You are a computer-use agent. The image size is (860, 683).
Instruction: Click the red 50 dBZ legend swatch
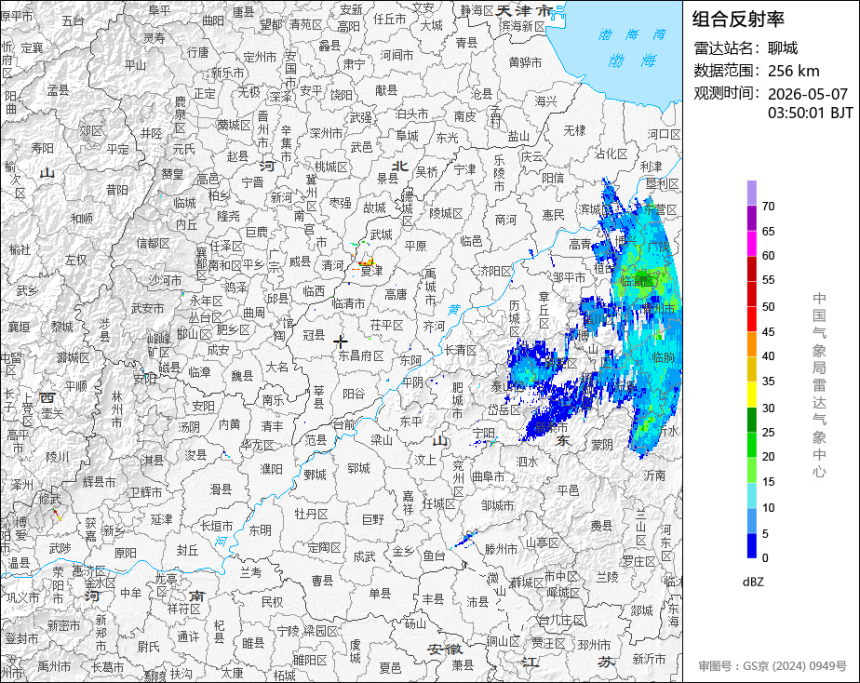pos(752,319)
